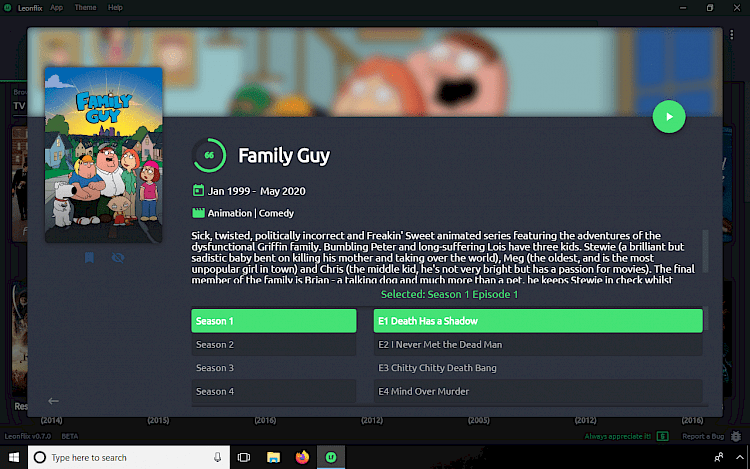Click the Family Guy poster thumbnail
This screenshot has height=469, width=750.
pos(103,155)
